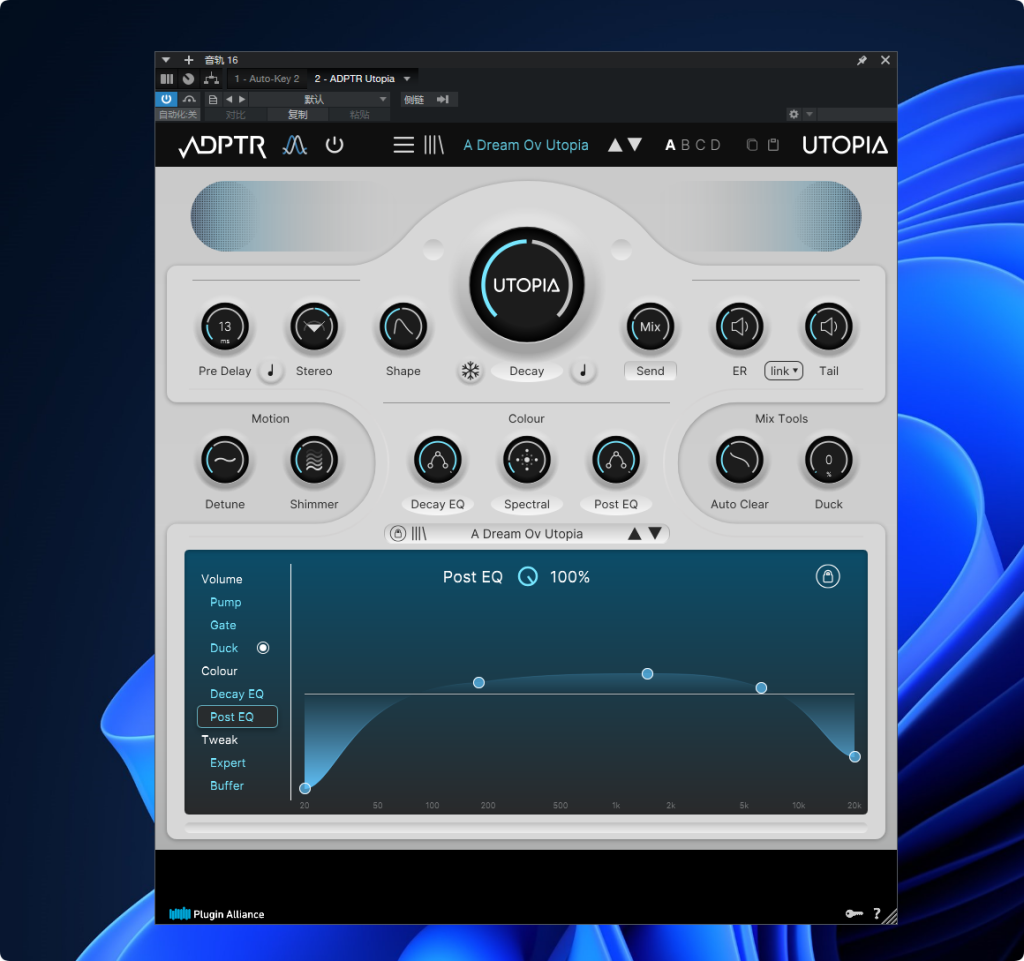Select the B settings slot
This screenshot has height=961, width=1024.
pyautogui.click(x=685, y=145)
